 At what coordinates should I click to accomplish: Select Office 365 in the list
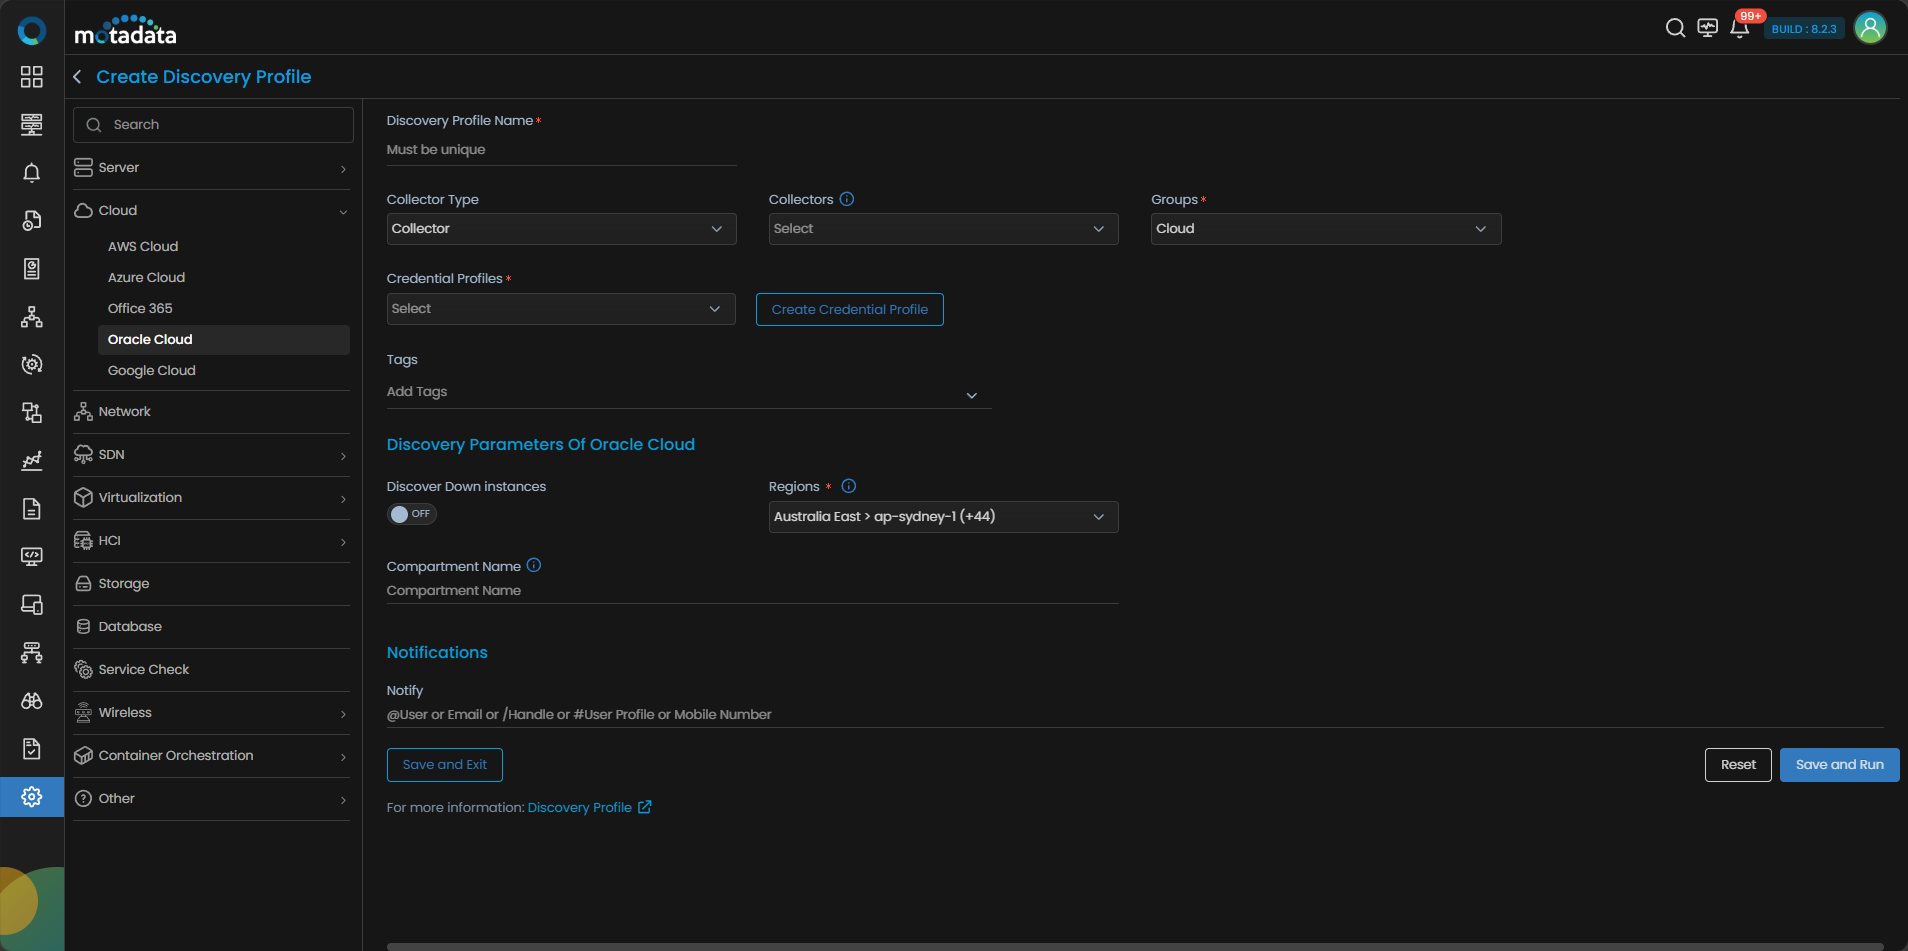pyautogui.click(x=224, y=309)
